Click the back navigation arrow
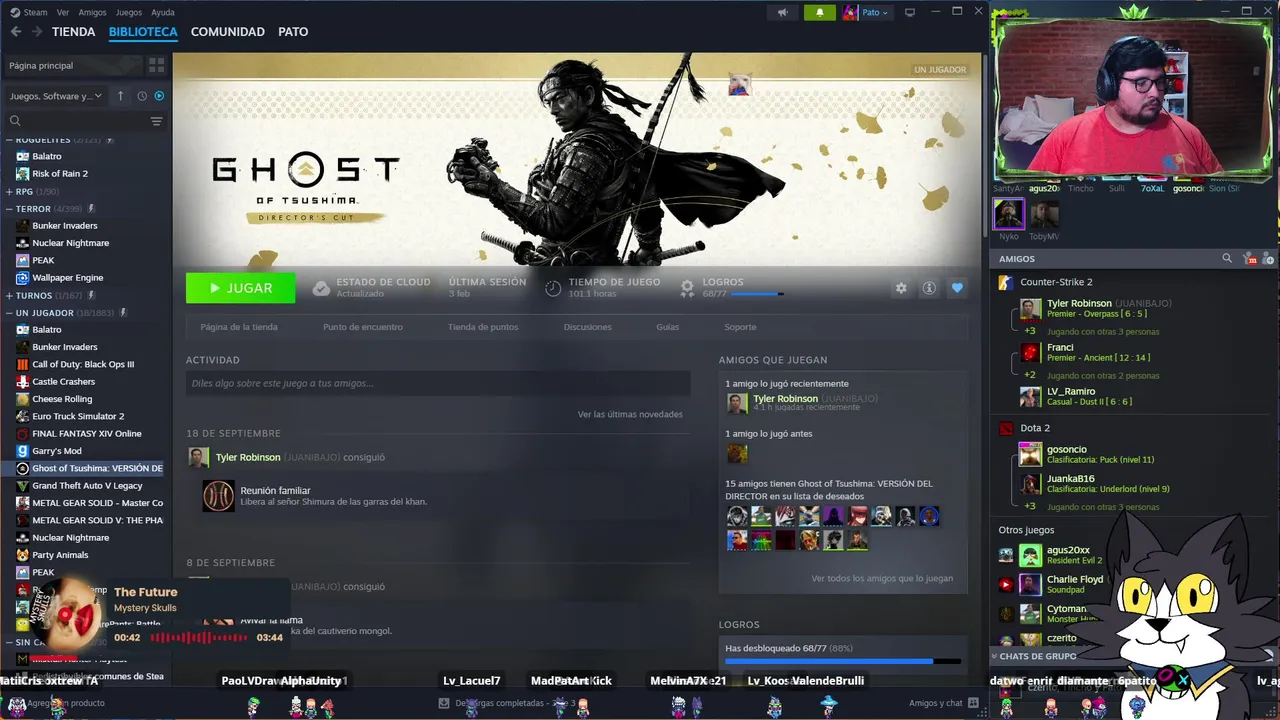The height and width of the screenshot is (720, 1280). 15,32
